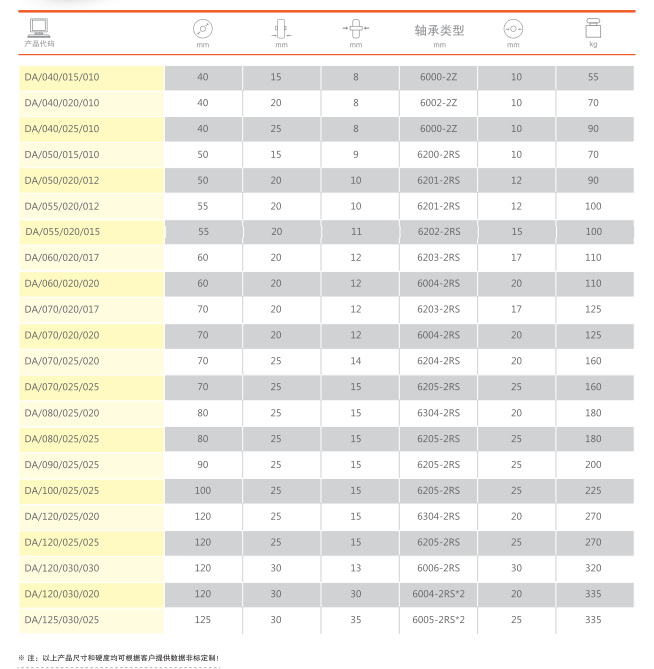Select product code DA/060/020/020
This screenshot has width=654, height=669.
tap(62, 284)
